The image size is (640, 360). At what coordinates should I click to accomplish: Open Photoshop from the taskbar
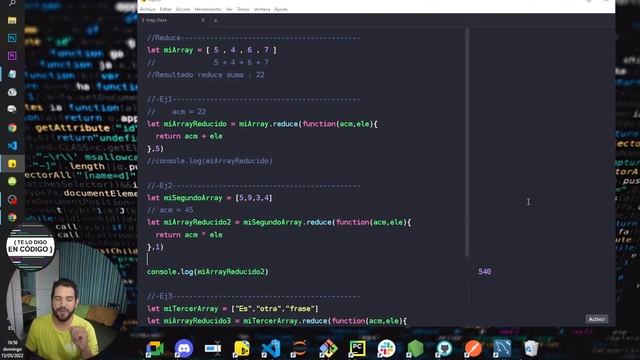click(x=12, y=38)
